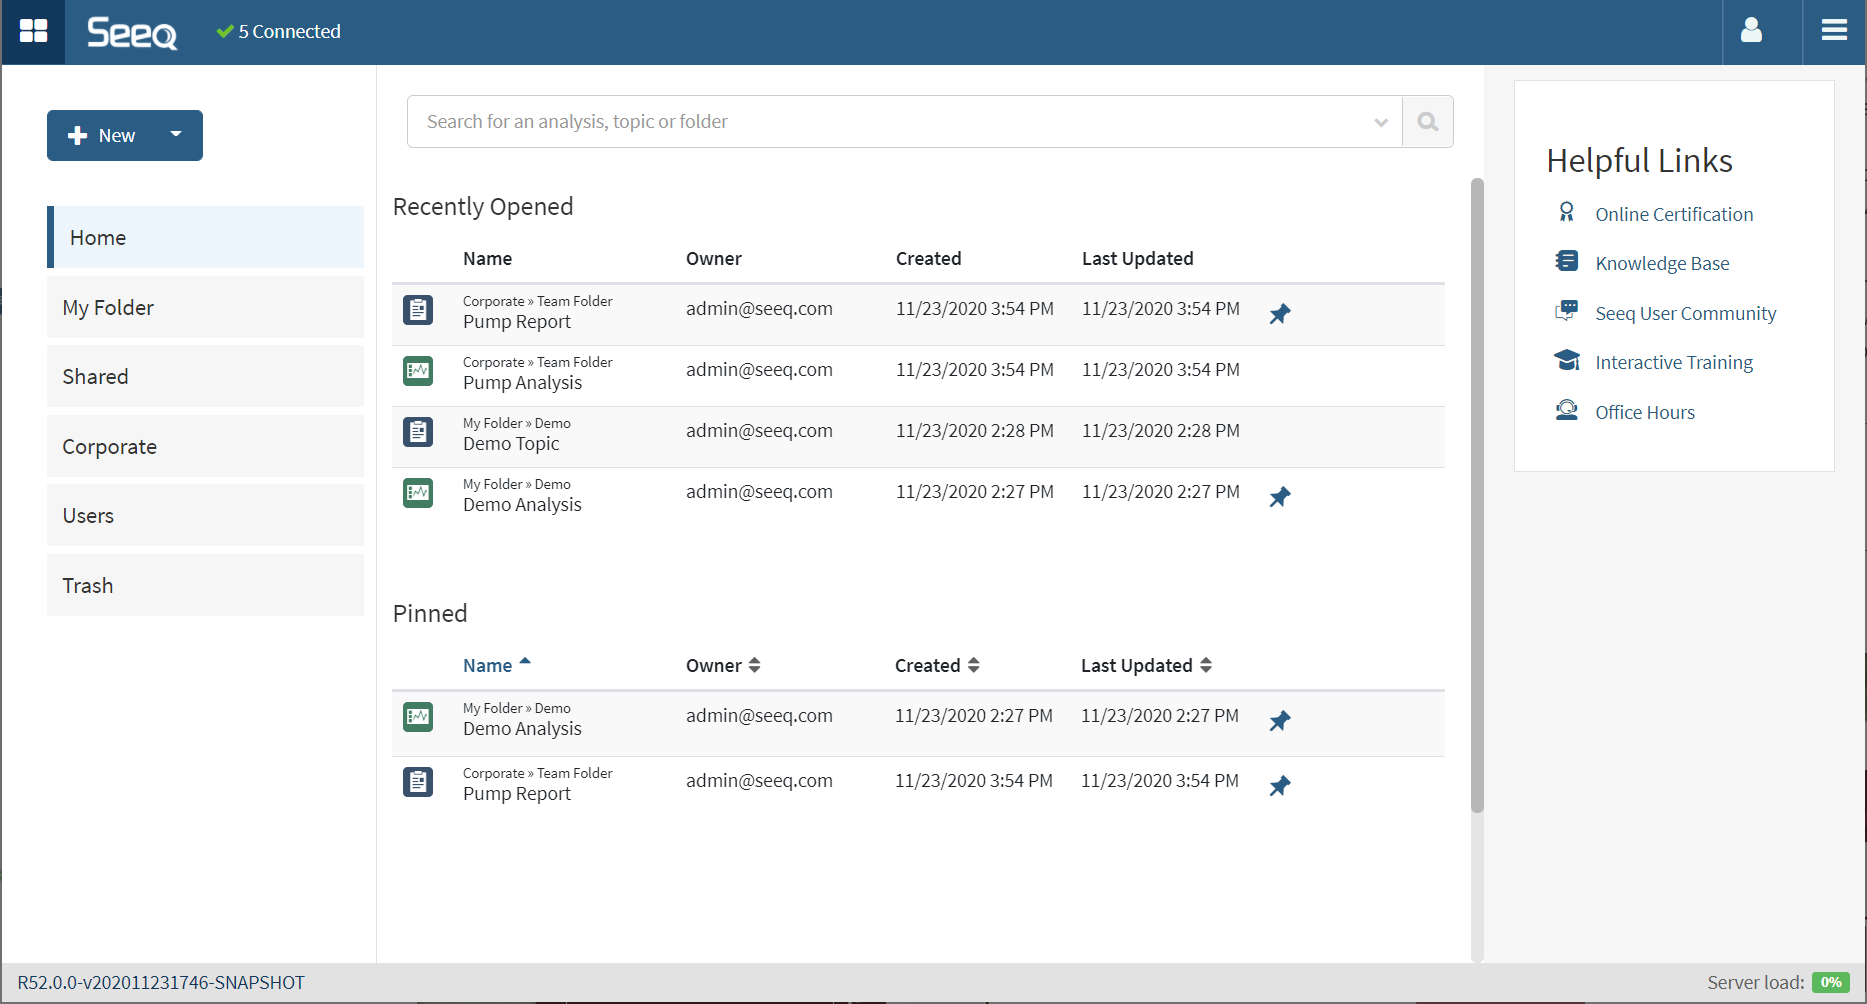Open the Knowledge Base link
Image resolution: width=1867 pixels, height=1004 pixels.
(x=1661, y=264)
